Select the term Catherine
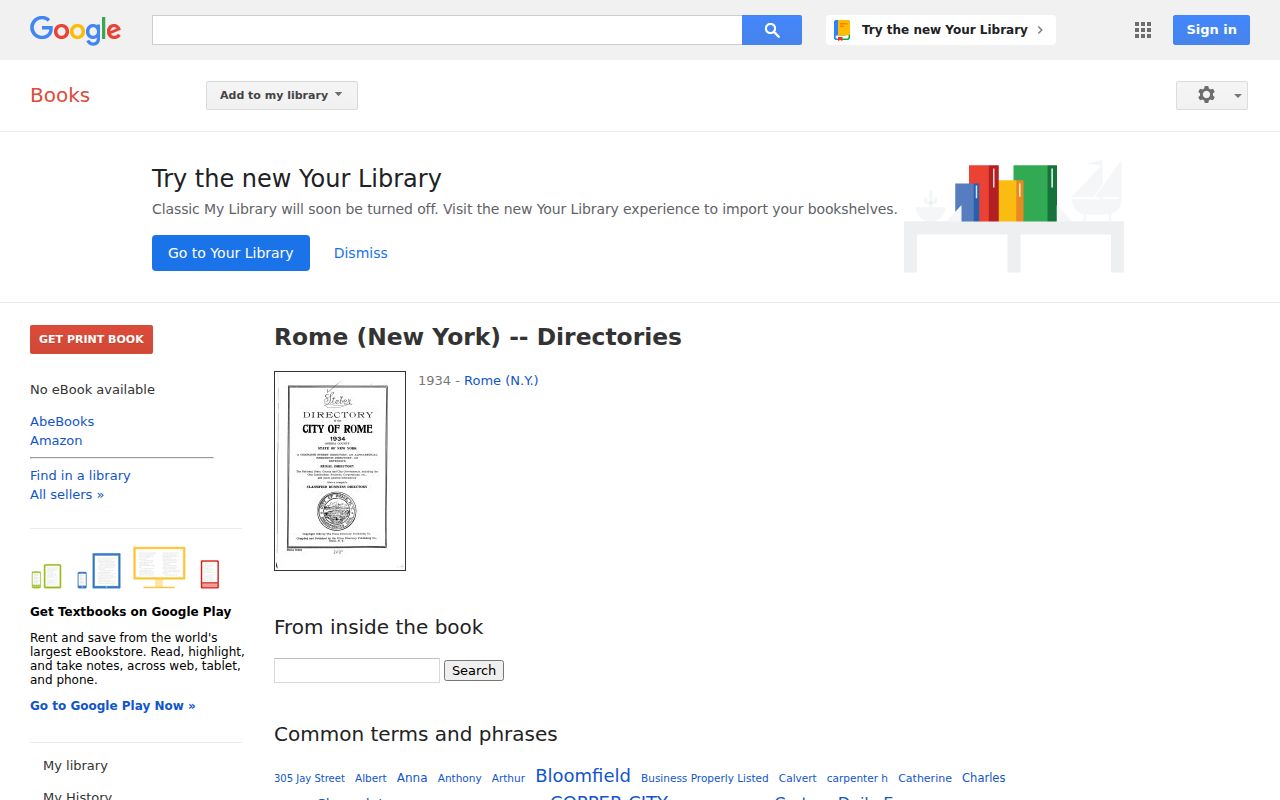 click(x=925, y=777)
